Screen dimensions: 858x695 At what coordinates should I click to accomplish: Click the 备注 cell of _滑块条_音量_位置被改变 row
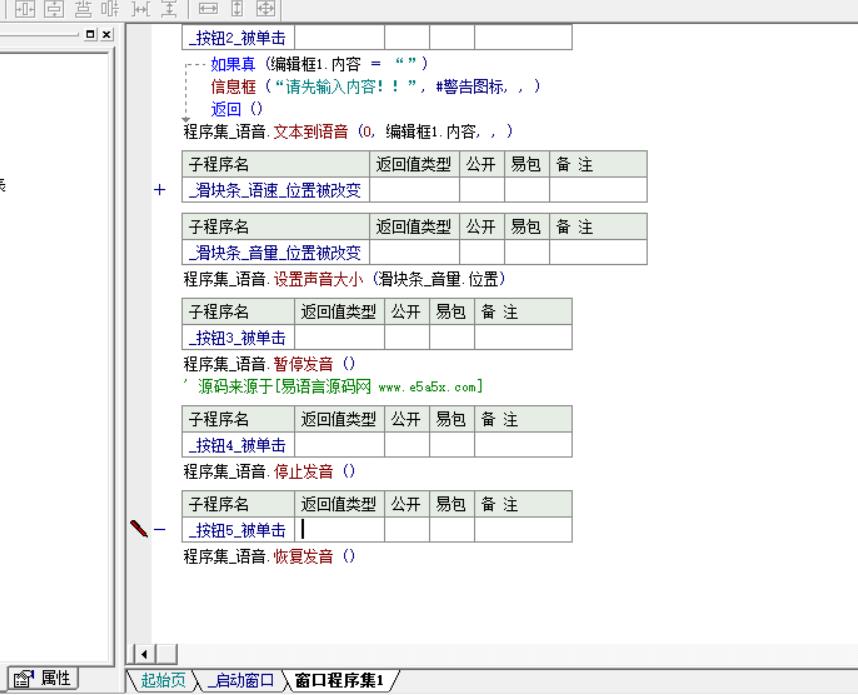point(598,252)
